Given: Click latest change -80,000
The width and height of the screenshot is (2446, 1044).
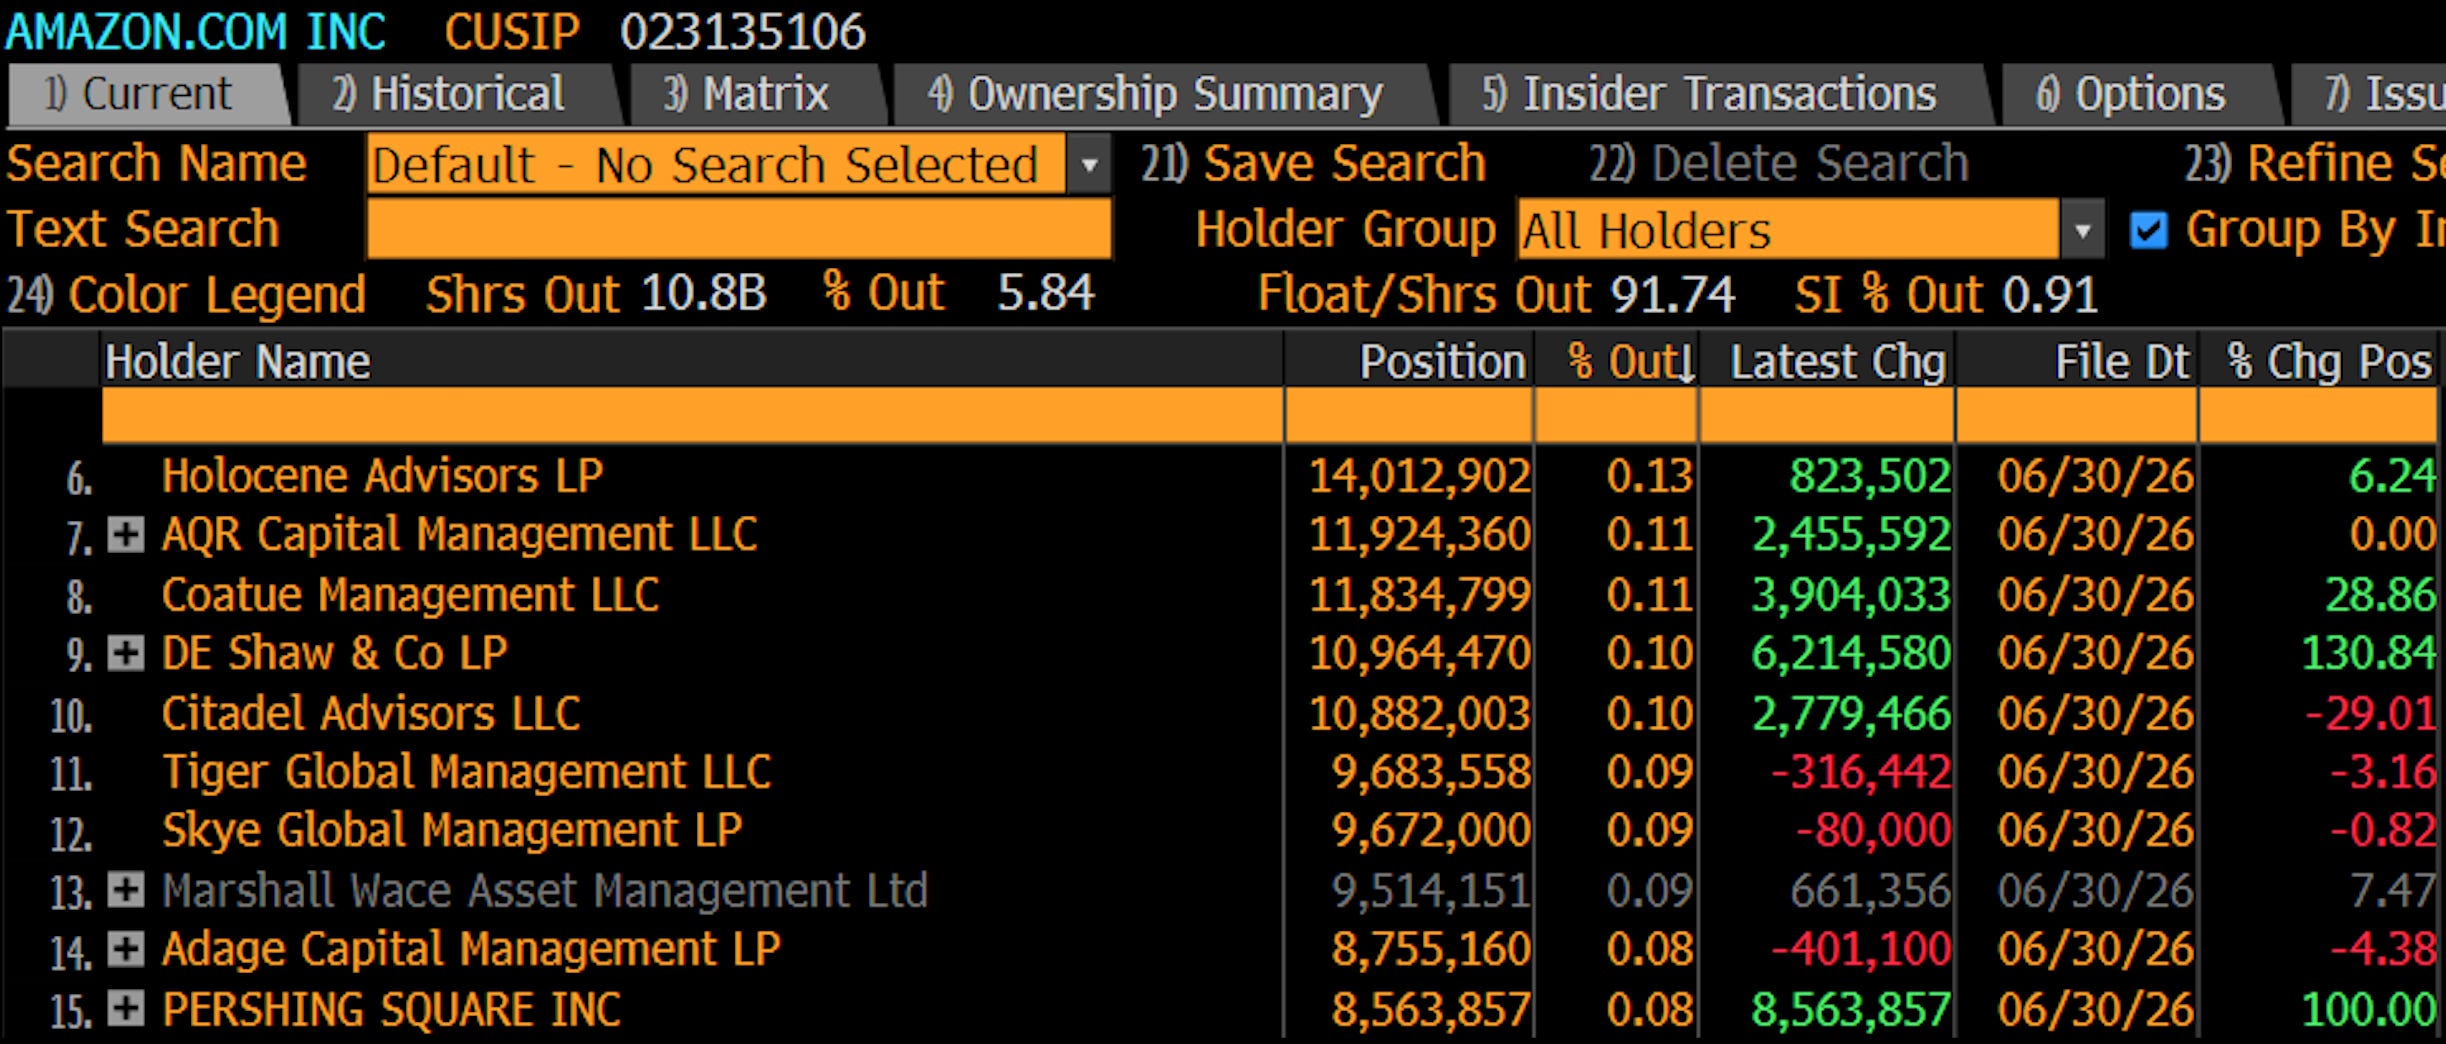Looking at the screenshot, I should (x=1873, y=831).
